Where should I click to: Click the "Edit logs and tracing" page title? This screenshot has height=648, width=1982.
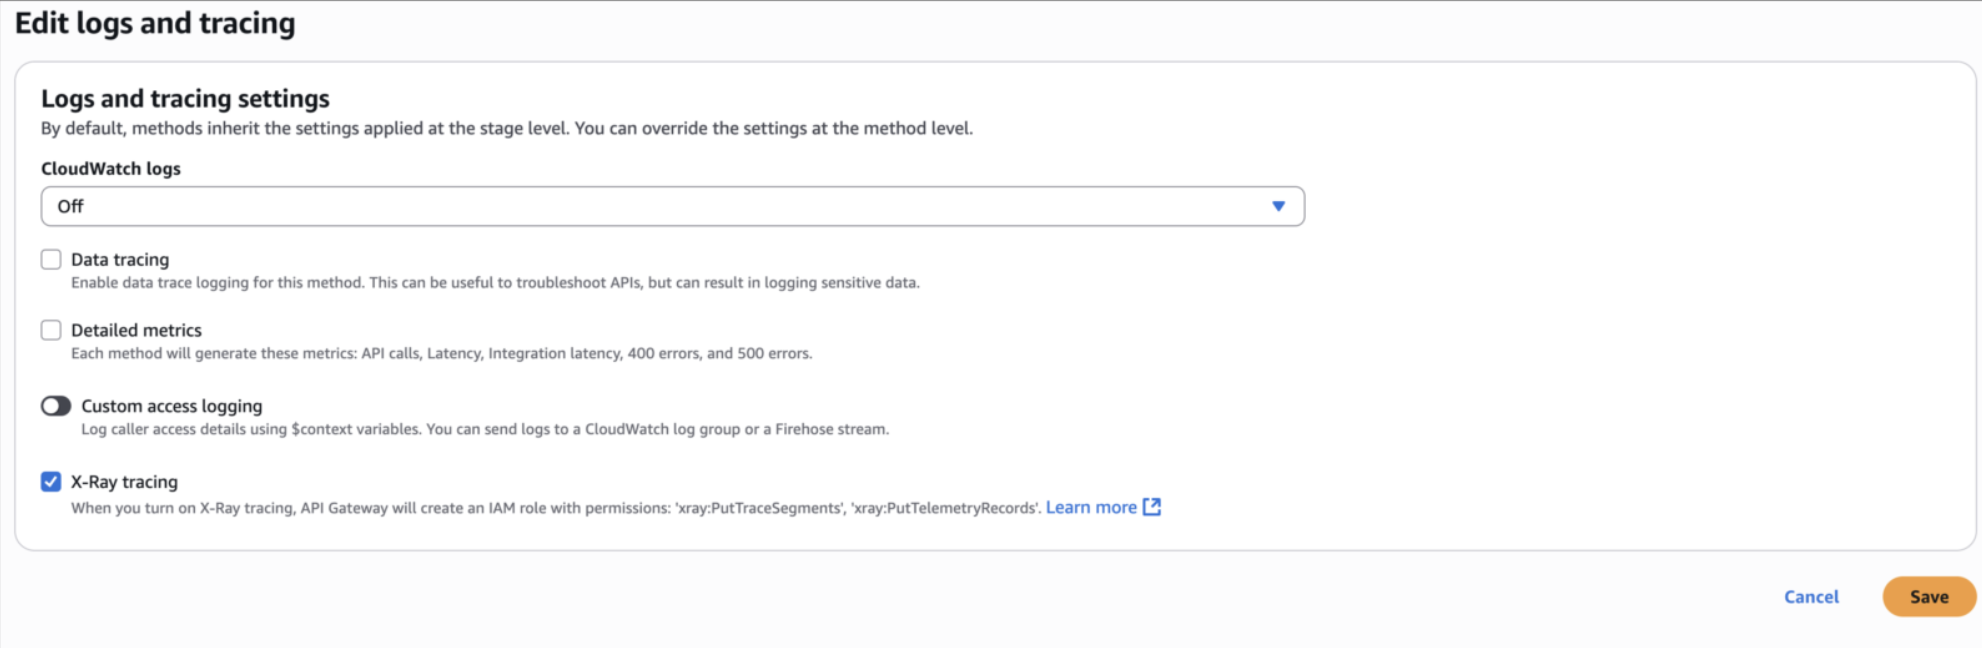(x=155, y=23)
